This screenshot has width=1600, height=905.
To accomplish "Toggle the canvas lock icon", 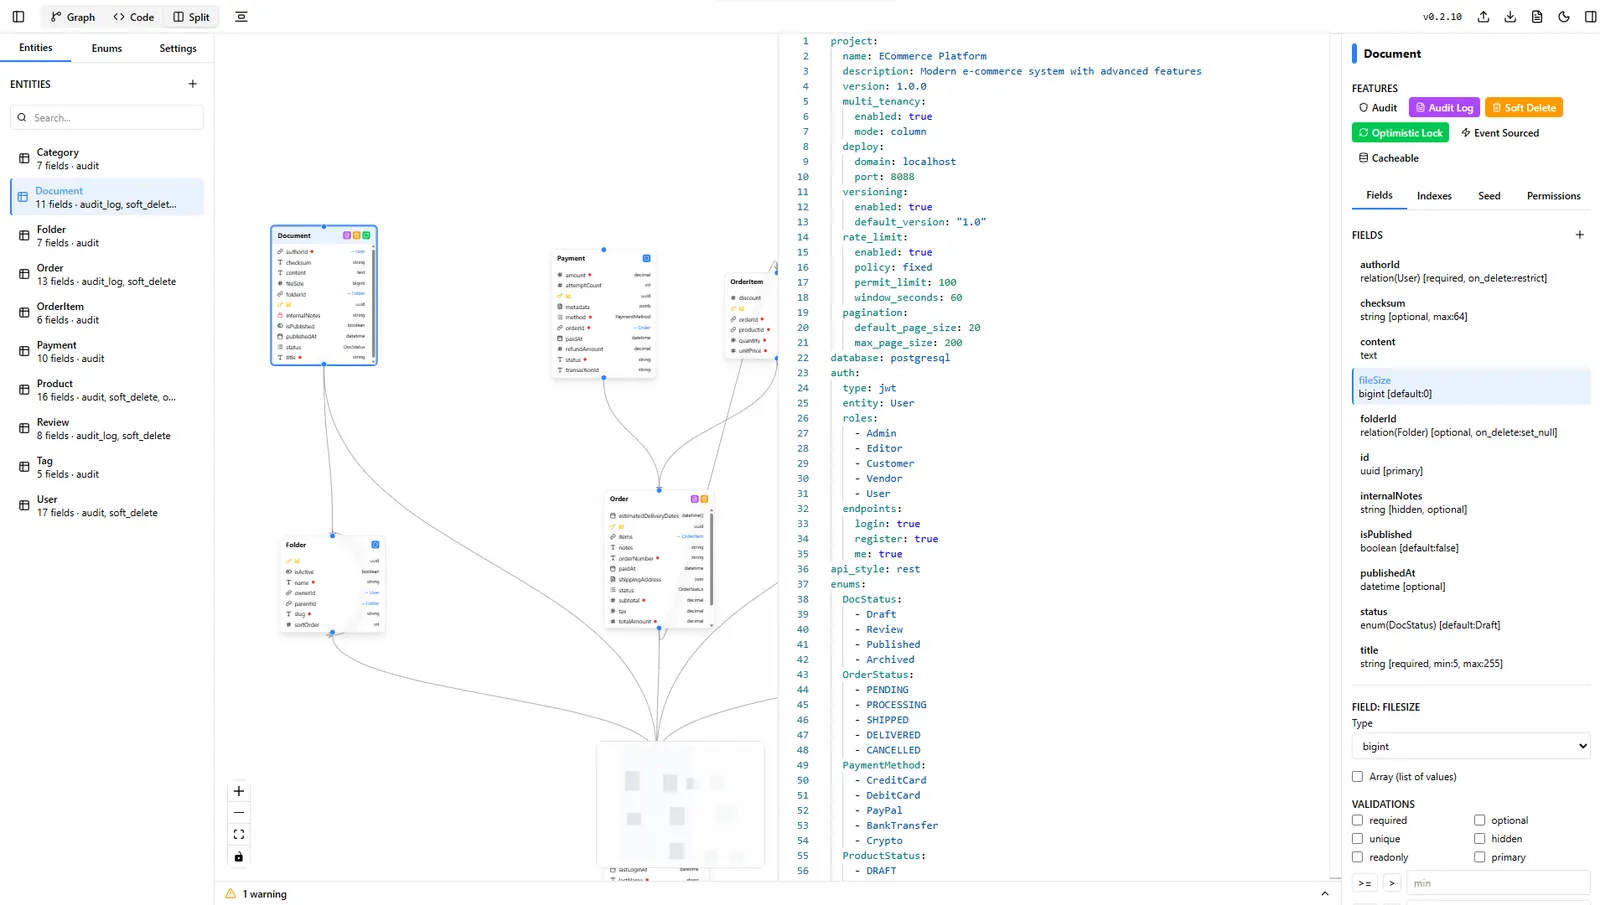I will point(239,857).
